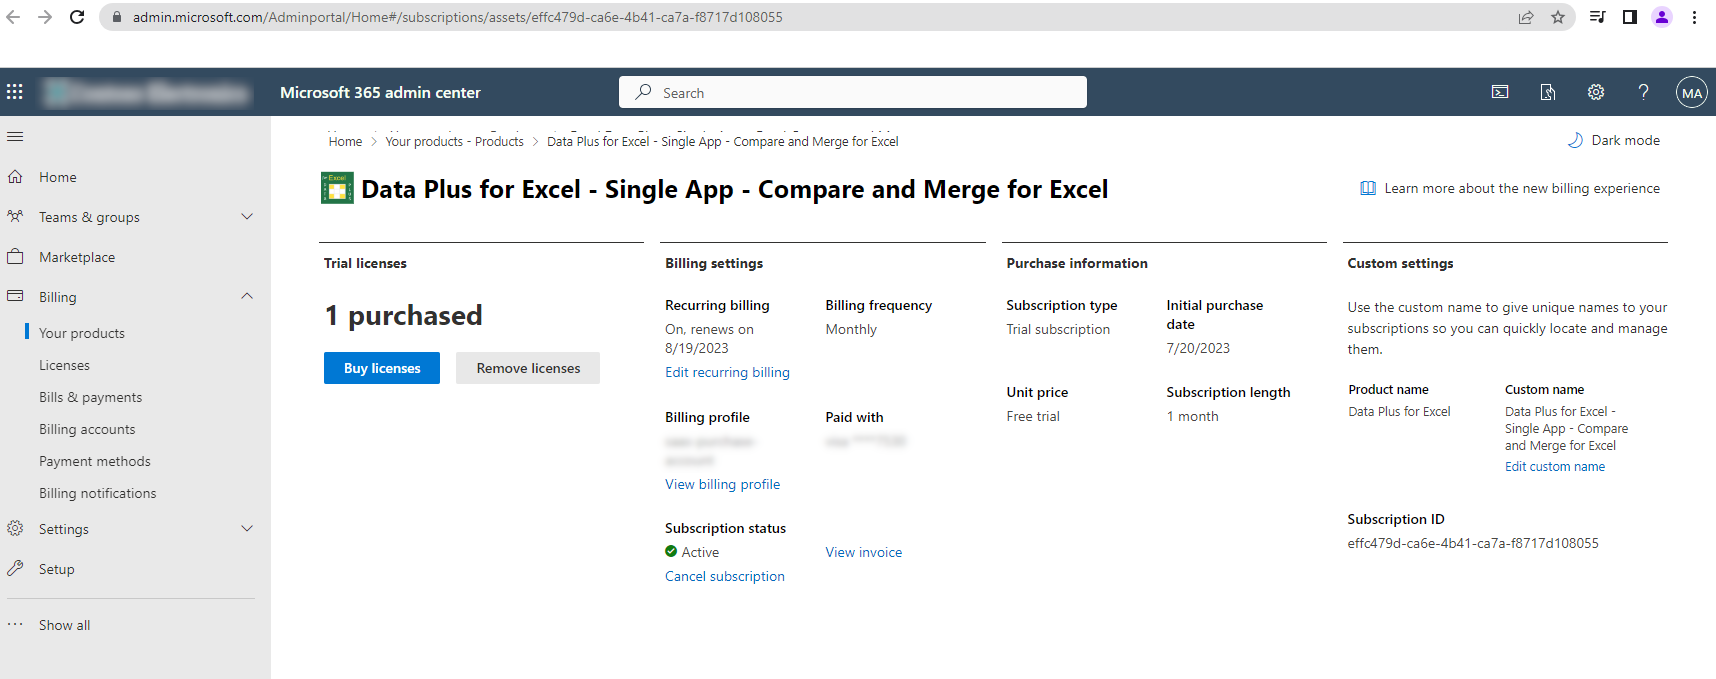The height and width of the screenshot is (679, 1716).
Task: Collapse the Billing section chevron
Action: (x=247, y=297)
